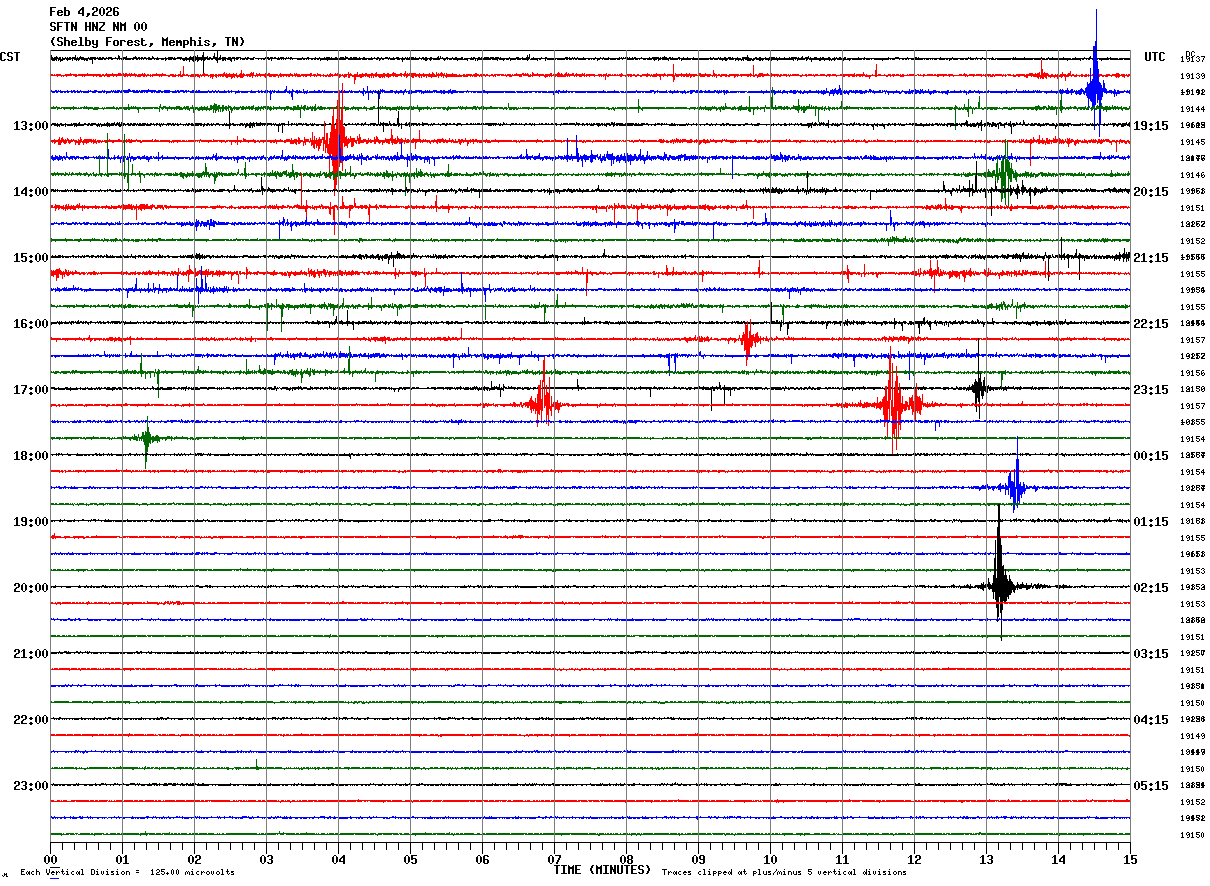This screenshot has height=886, width=1210.
Task: Click the red wave burst near minute 6.8 below 17:00
Action: (543, 404)
